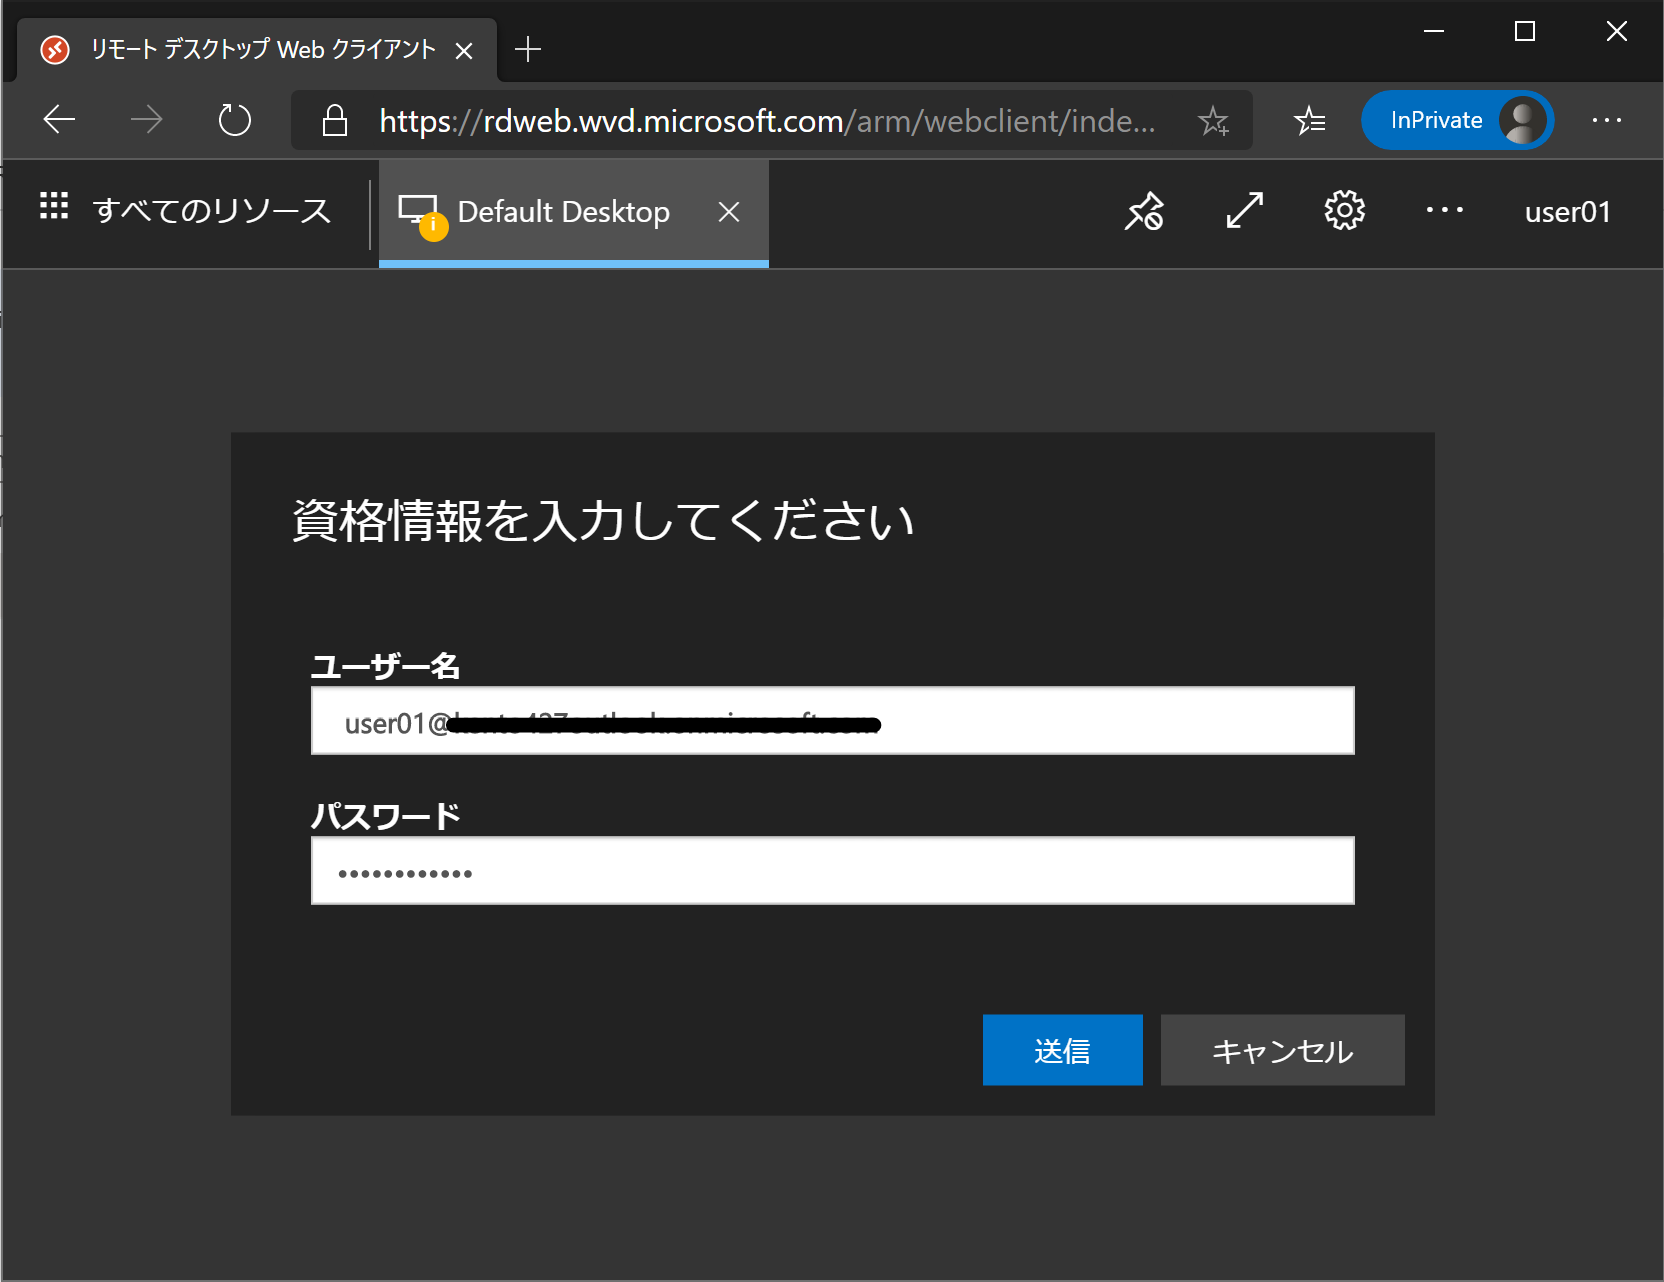1664x1282 pixels.
Task: Add the page to favorites
Action: 1213,121
